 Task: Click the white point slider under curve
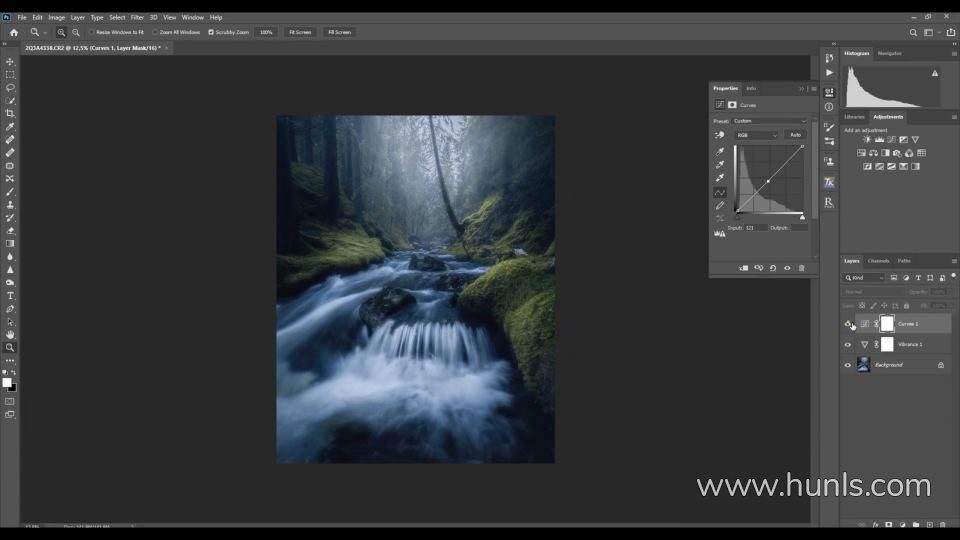[802, 216]
